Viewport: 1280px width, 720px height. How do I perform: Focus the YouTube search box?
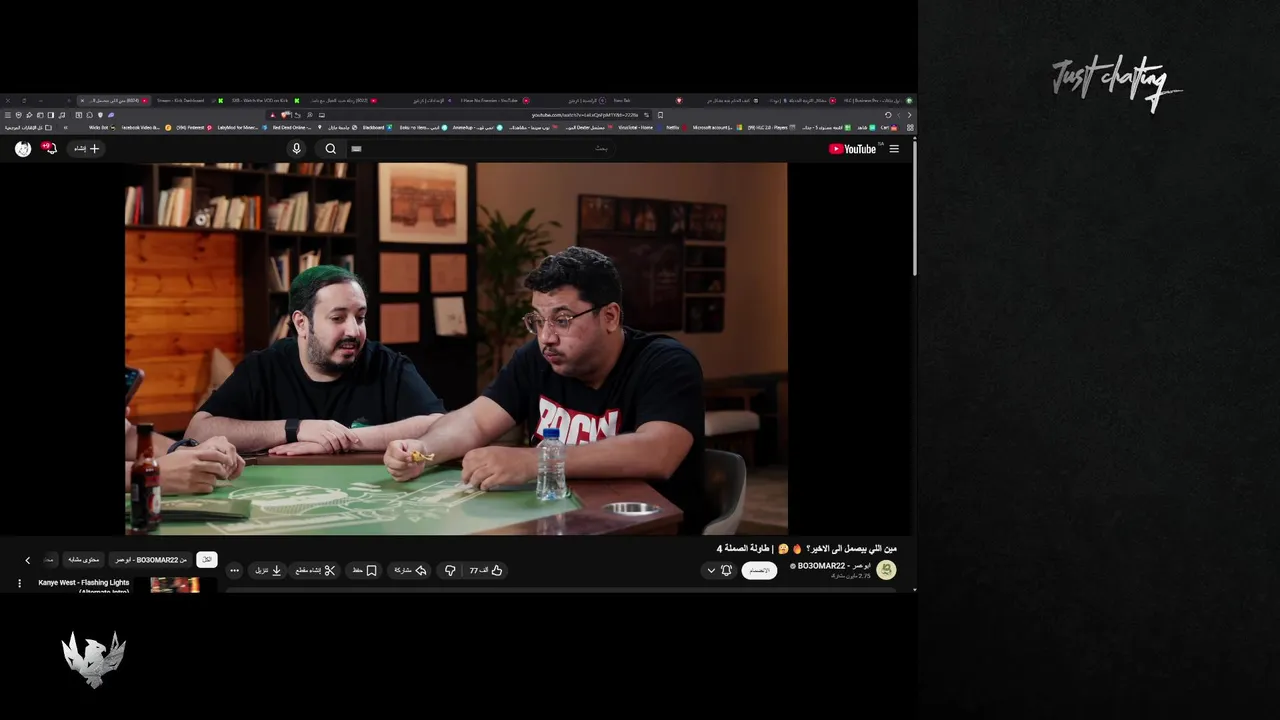pos(480,149)
